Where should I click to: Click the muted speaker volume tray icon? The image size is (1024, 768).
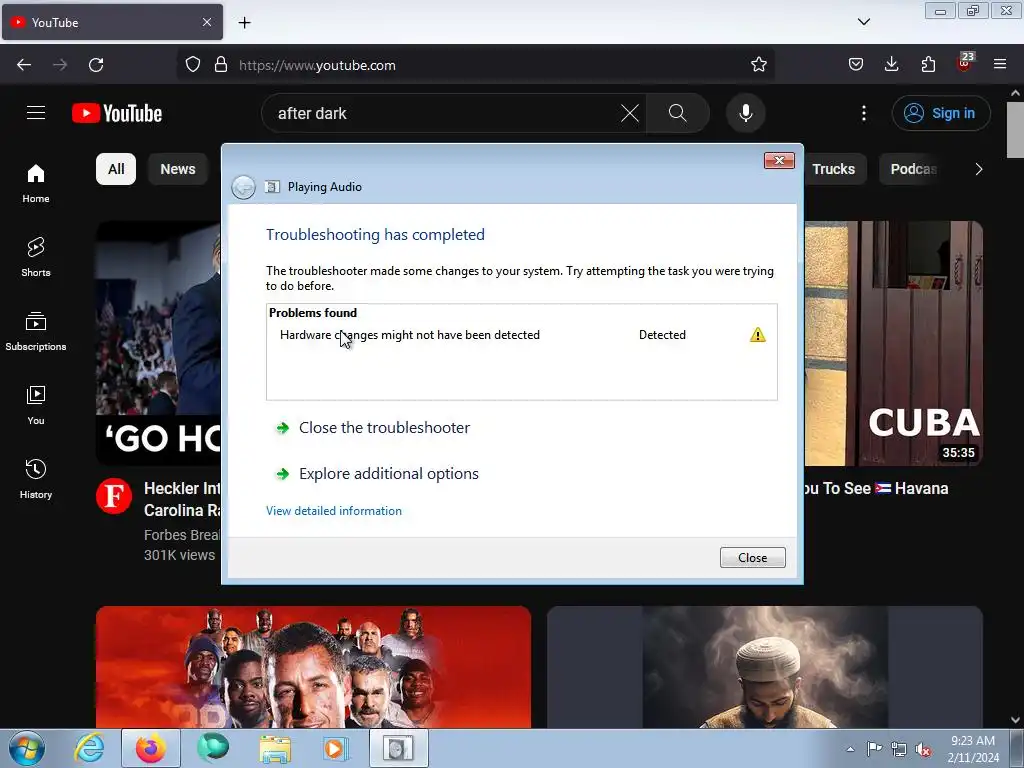[x=923, y=750]
